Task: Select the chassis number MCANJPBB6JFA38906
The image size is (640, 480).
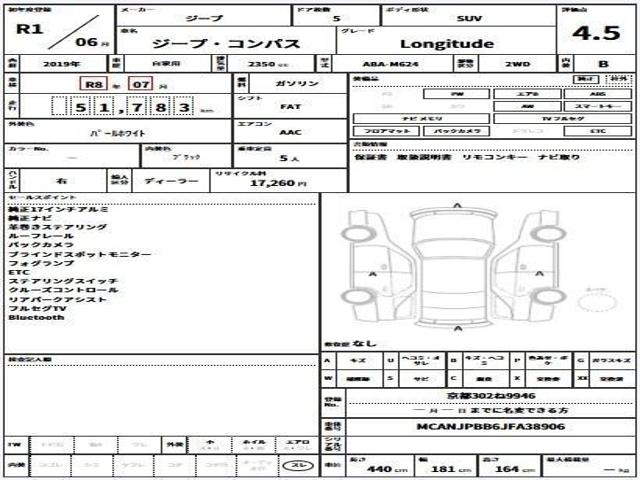Action: click(491, 427)
